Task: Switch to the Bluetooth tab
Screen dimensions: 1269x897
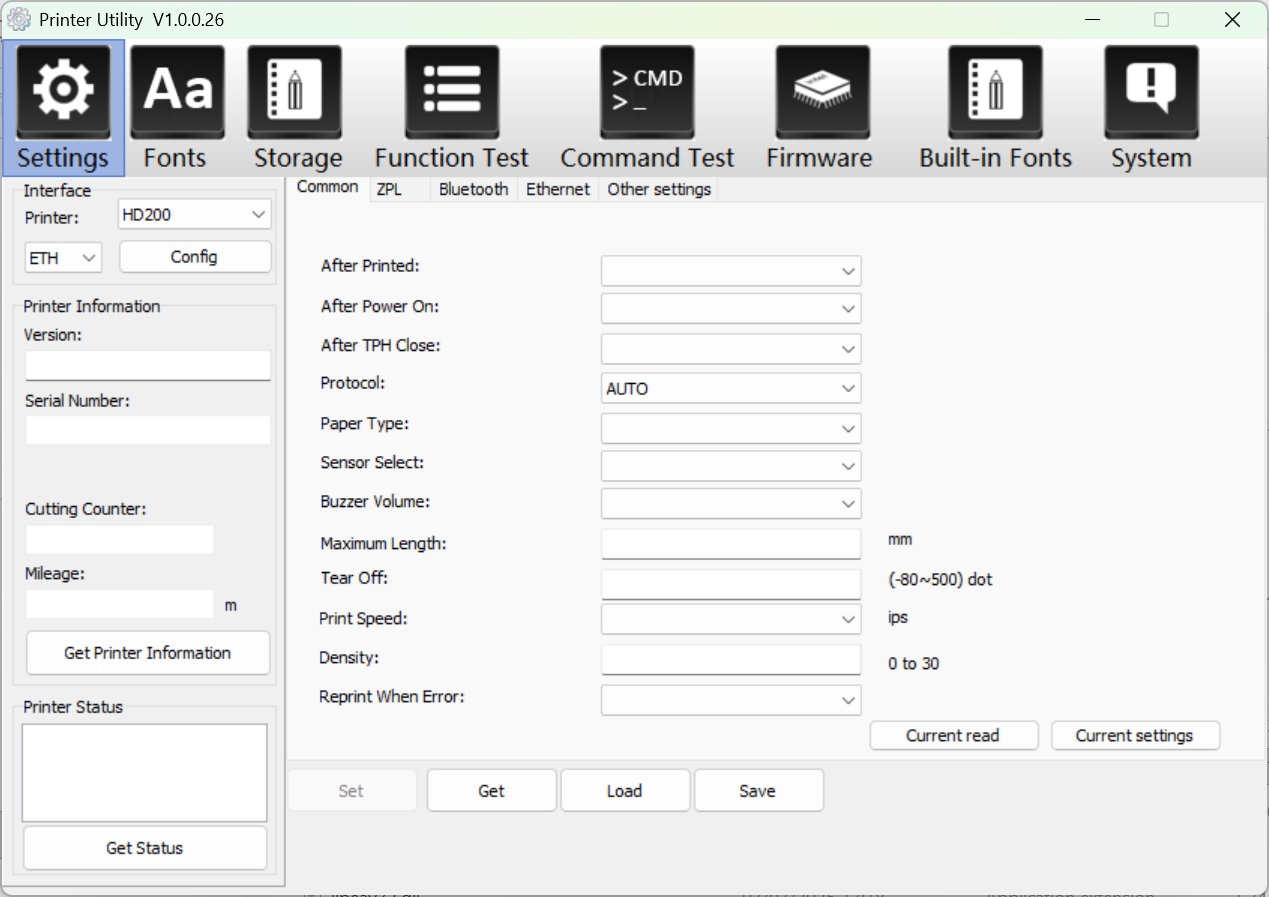Action: 473,189
